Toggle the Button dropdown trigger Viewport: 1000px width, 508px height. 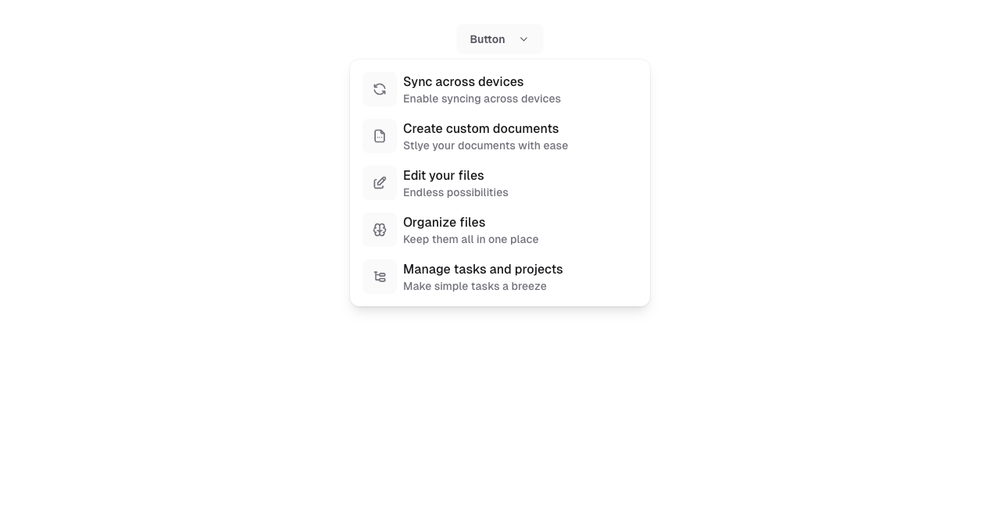coord(499,40)
